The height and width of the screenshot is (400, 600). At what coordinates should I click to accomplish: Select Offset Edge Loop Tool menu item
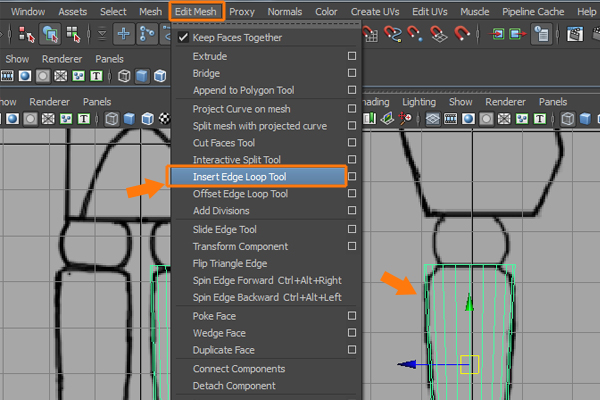coord(240,194)
